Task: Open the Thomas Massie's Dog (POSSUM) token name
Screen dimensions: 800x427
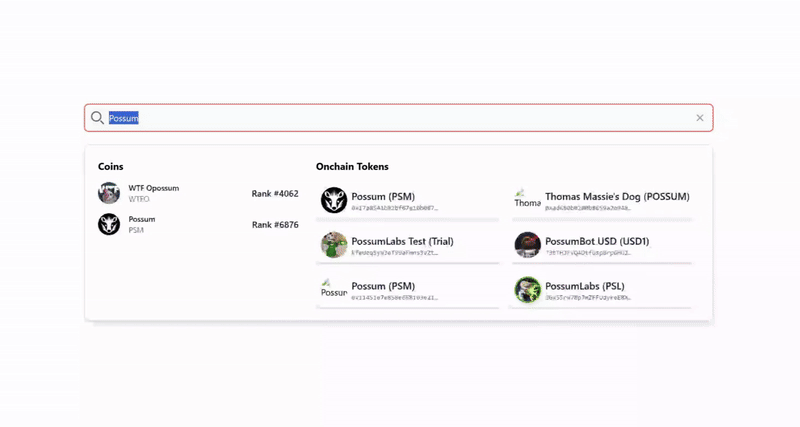Action: coord(617,197)
